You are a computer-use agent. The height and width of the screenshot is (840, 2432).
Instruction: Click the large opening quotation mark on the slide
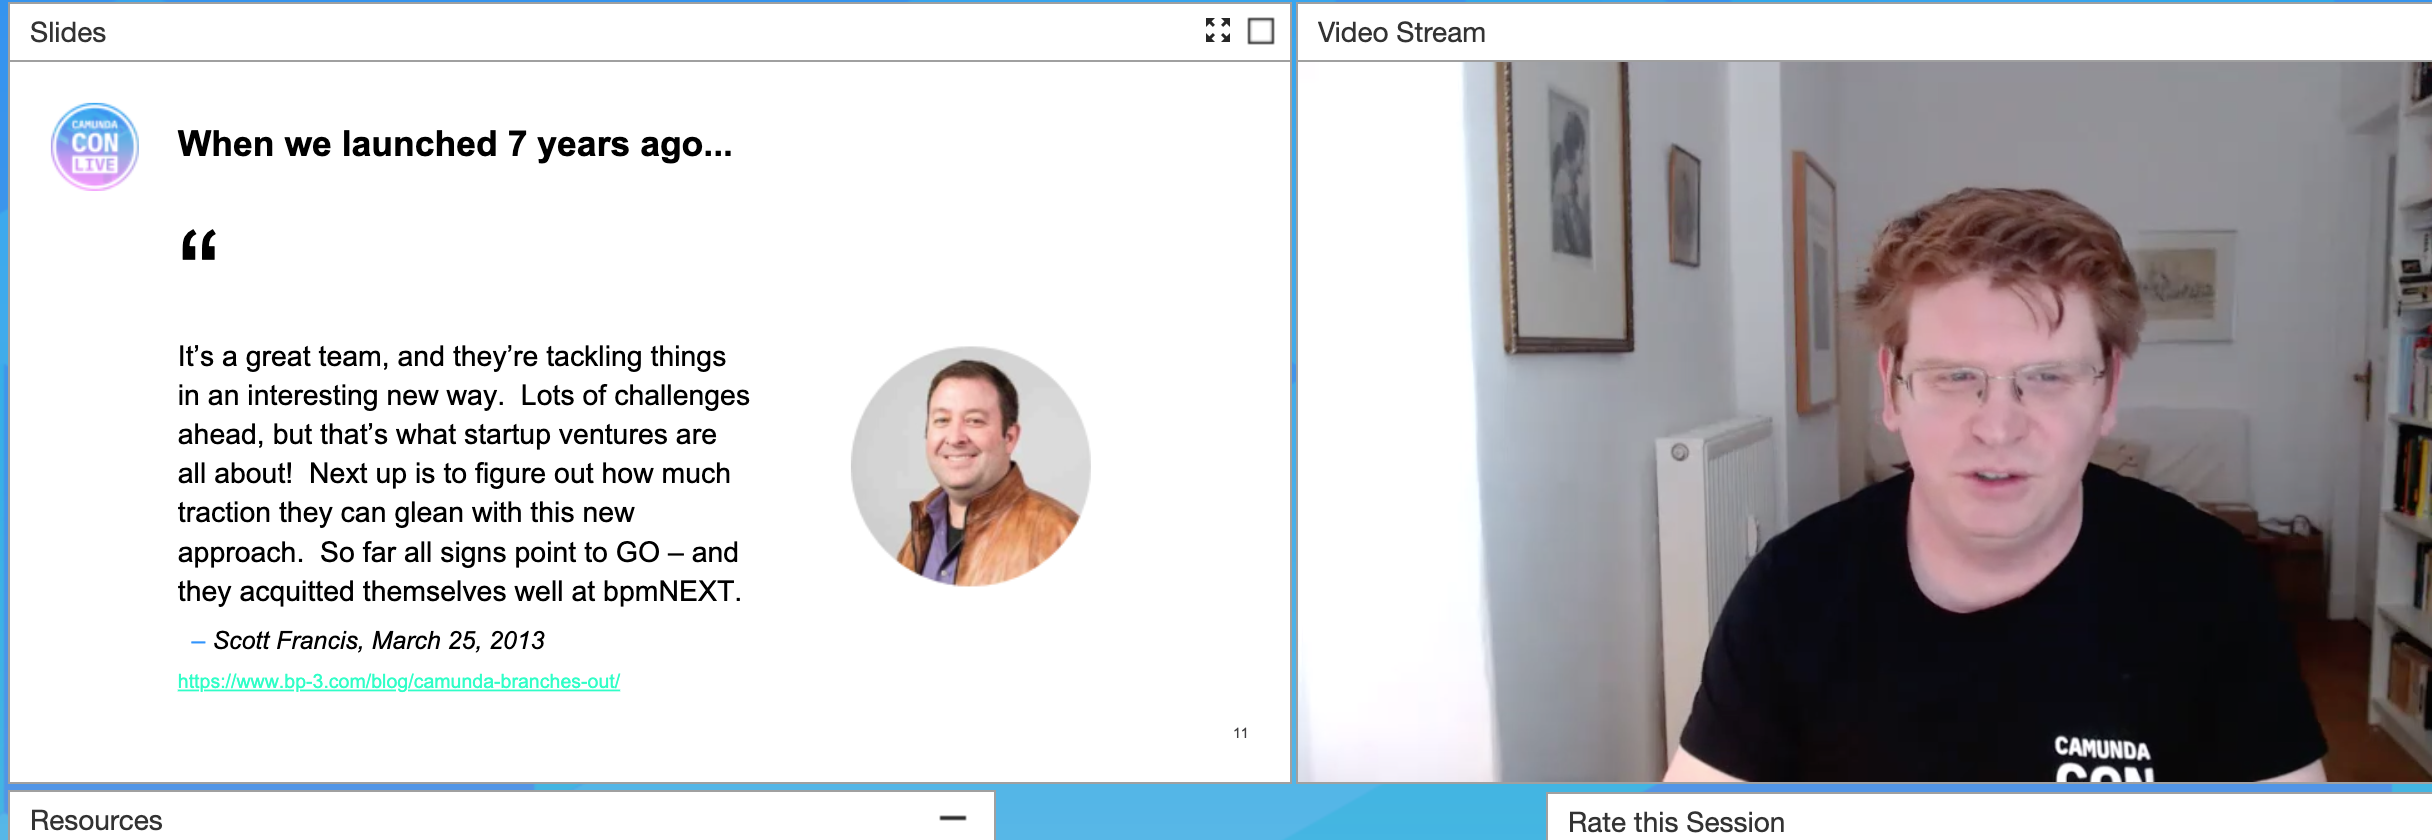click(198, 245)
